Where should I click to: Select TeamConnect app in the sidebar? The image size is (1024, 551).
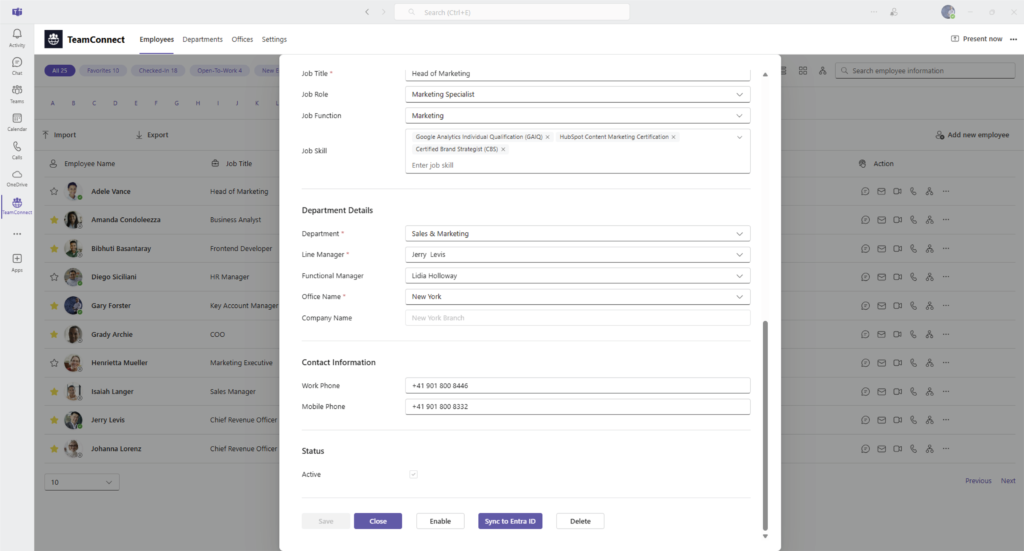click(17, 206)
